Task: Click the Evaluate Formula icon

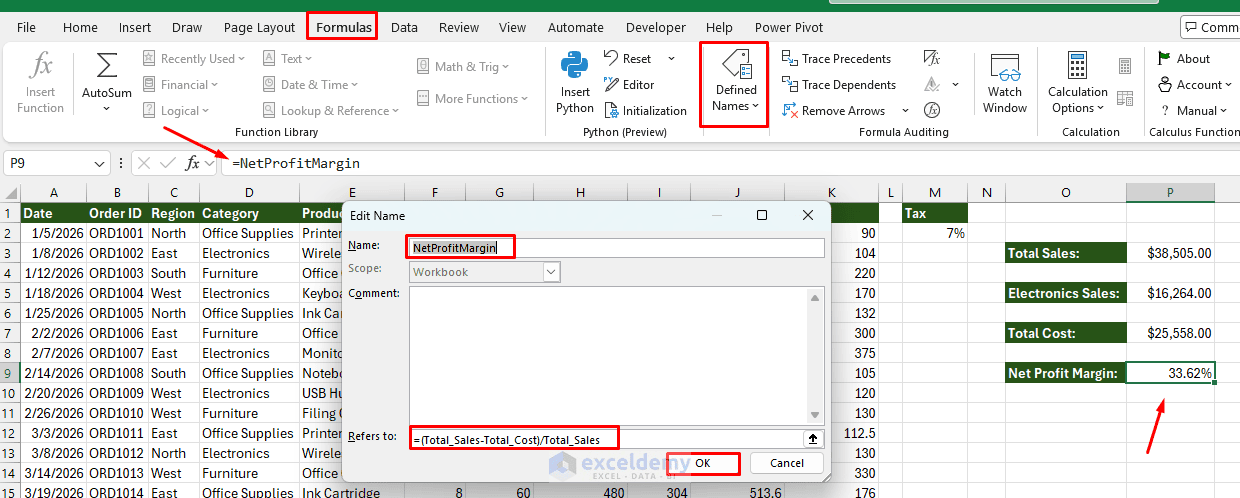Action: click(932, 111)
